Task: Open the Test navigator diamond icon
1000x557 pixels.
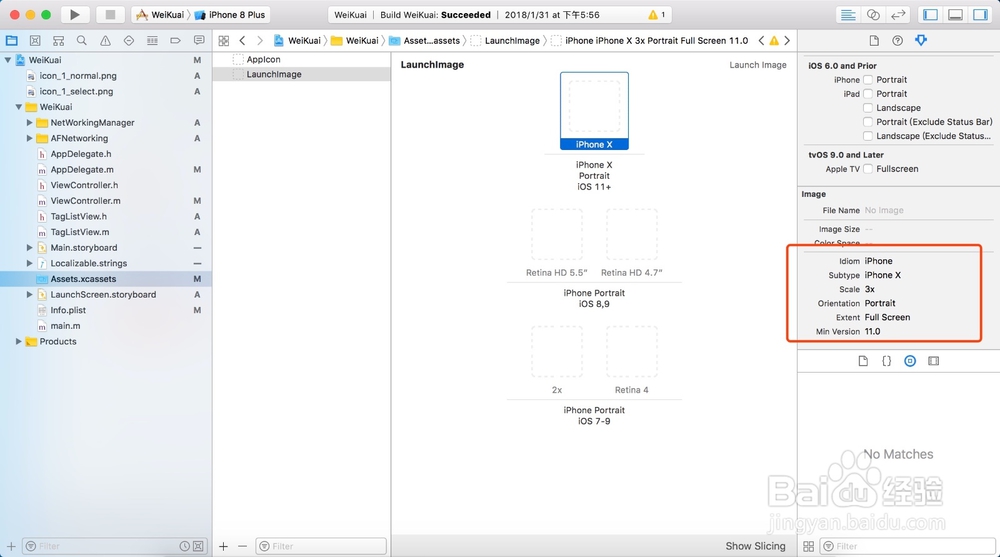Action: (129, 40)
